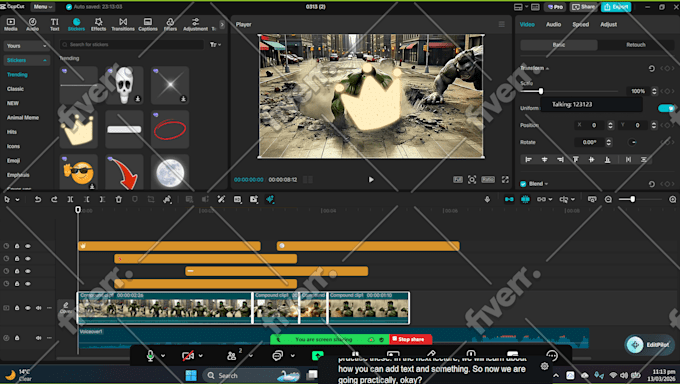Switch to the Adjust properties tab
680x384 pixels.
coord(608,25)
